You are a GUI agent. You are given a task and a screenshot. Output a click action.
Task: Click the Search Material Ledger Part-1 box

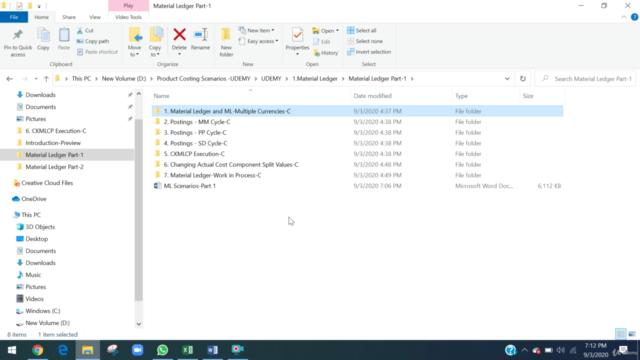[x=586, y=79]
